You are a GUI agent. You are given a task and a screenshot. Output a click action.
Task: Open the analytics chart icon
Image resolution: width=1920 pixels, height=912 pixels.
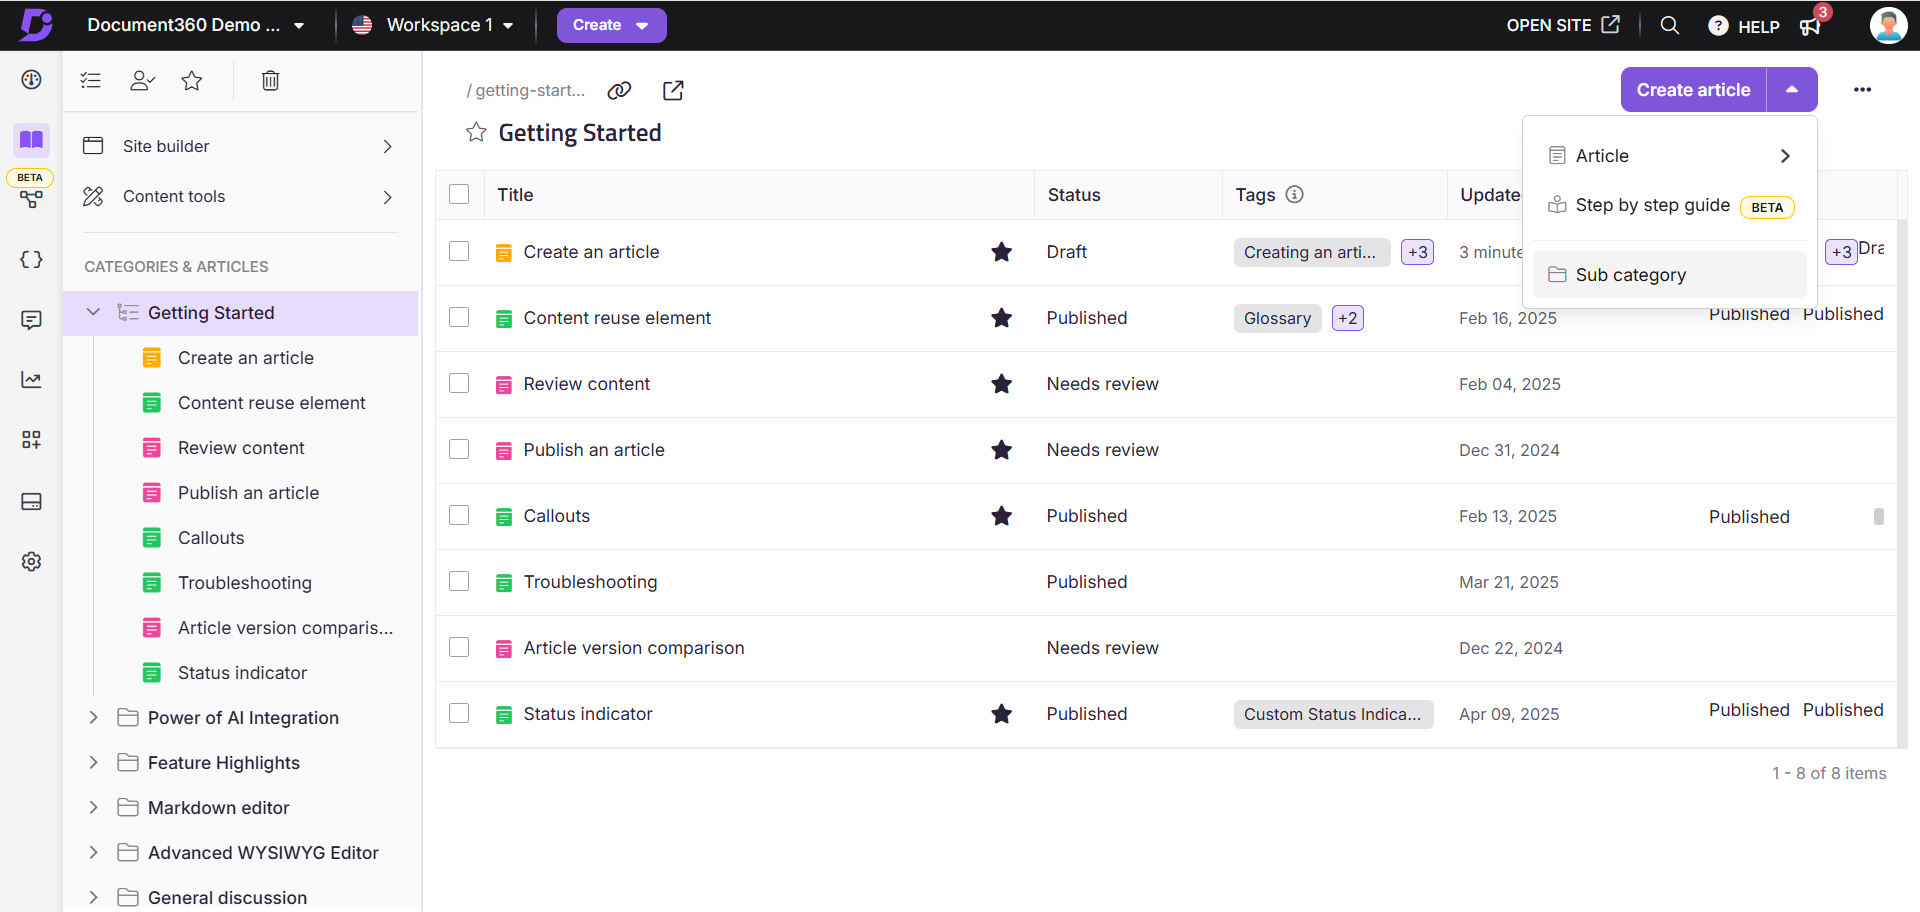tap(31, 380)
